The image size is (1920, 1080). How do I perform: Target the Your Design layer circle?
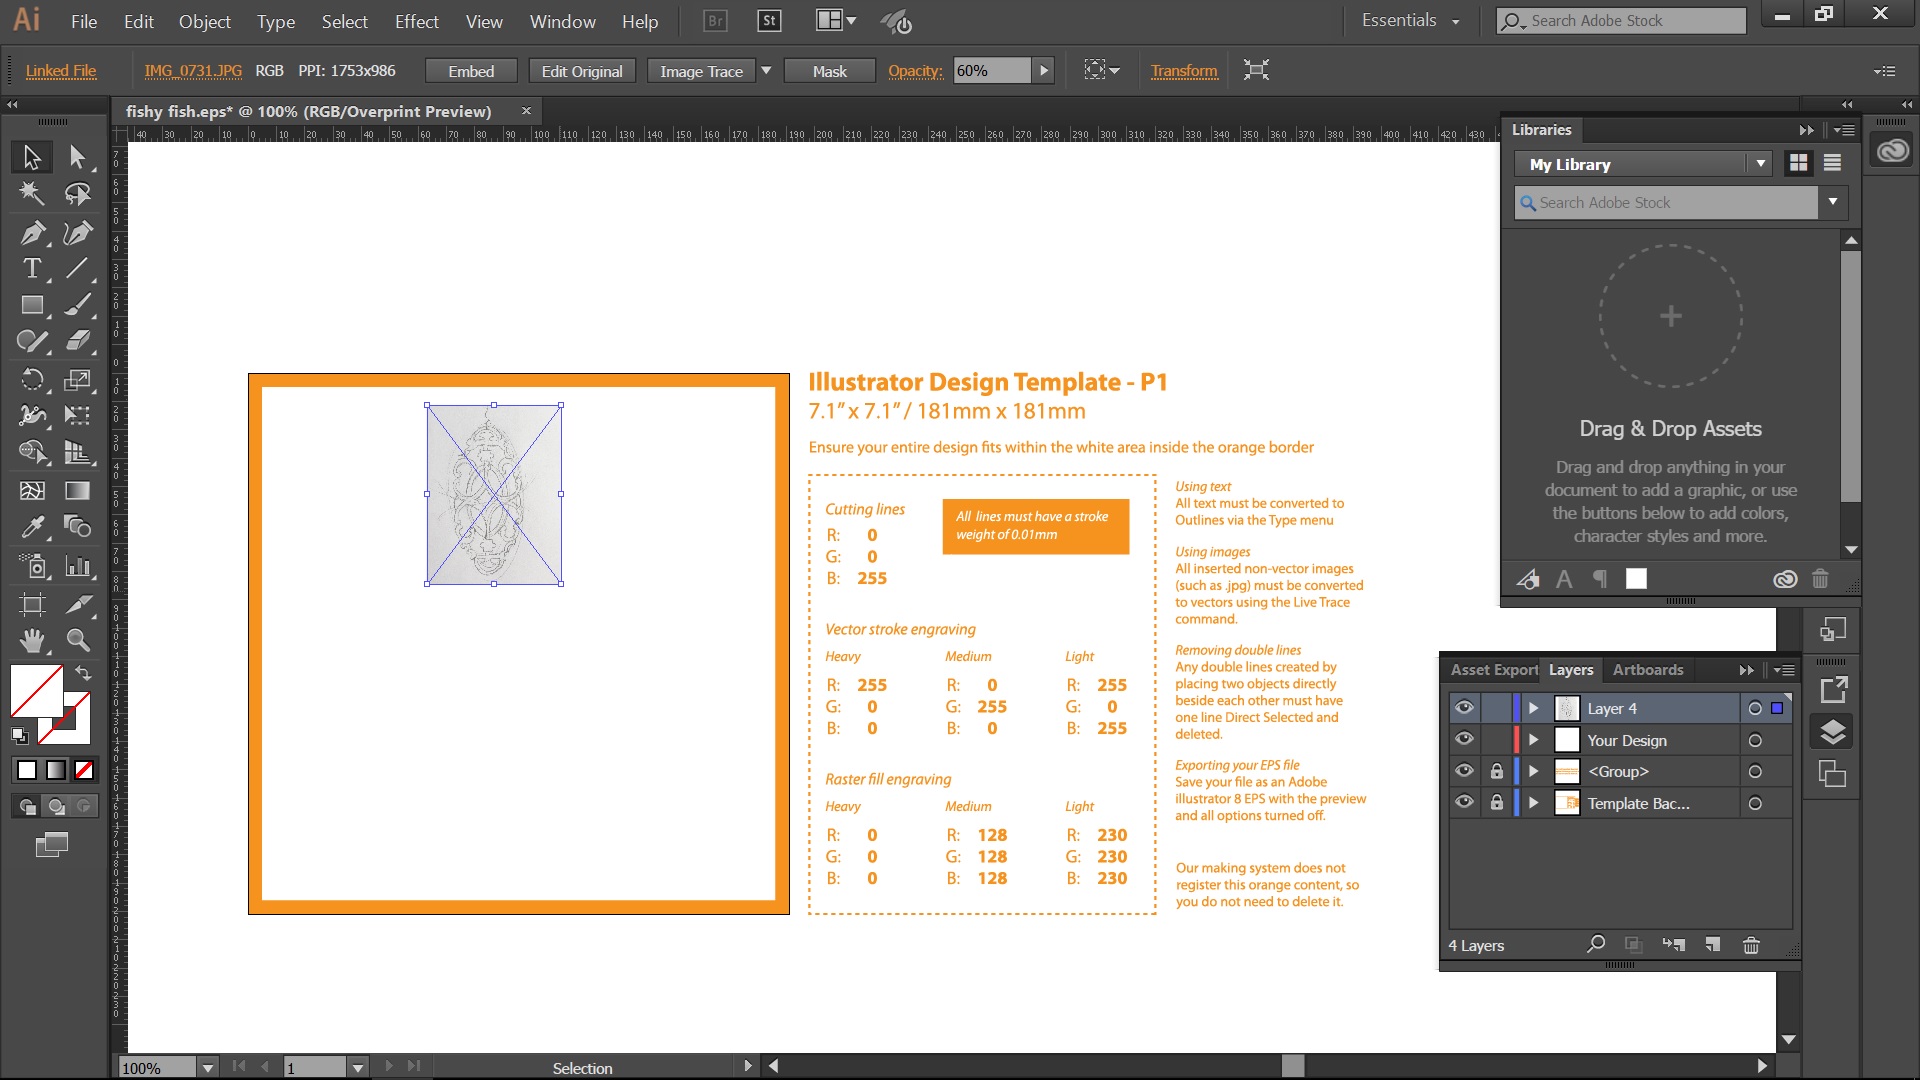click(1755, 740)
